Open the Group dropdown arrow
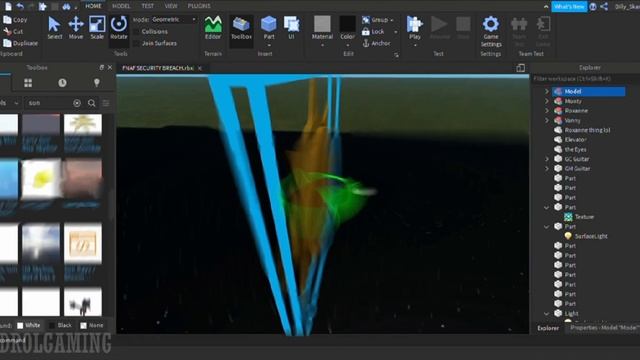Screen dimensions: 640x360 (x=392, y=20)
